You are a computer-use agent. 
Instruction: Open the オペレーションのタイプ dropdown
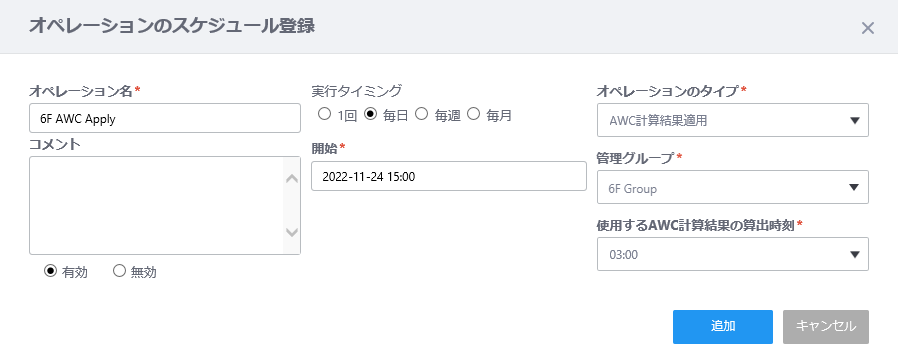coord(732,120)
